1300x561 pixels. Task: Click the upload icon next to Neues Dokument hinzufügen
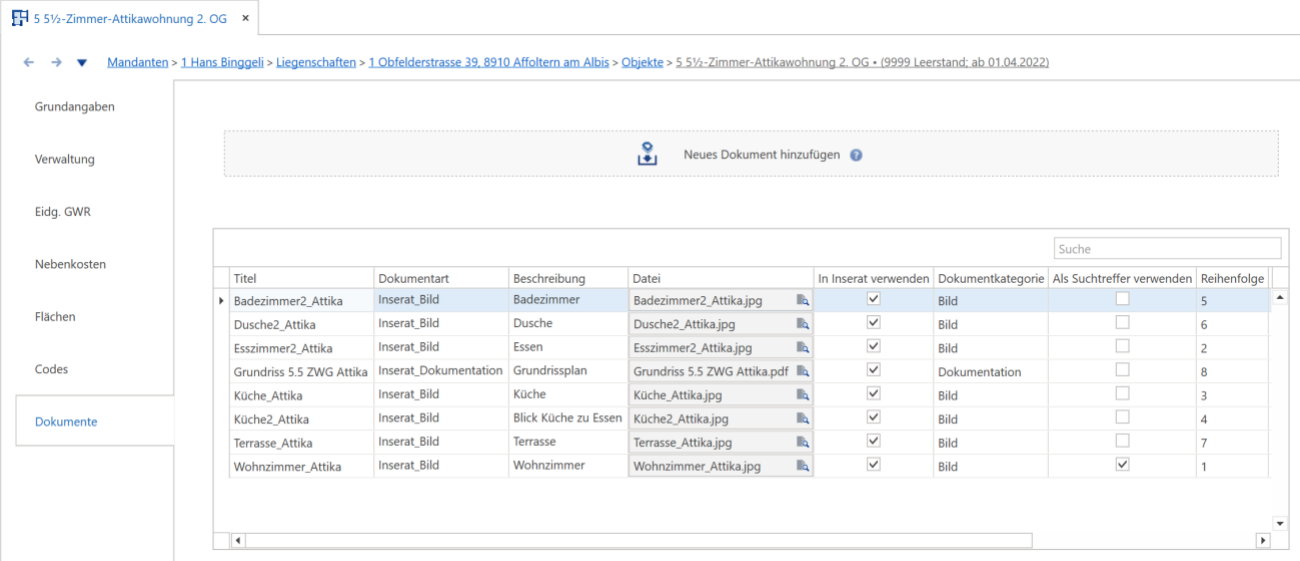click(647, 154)
